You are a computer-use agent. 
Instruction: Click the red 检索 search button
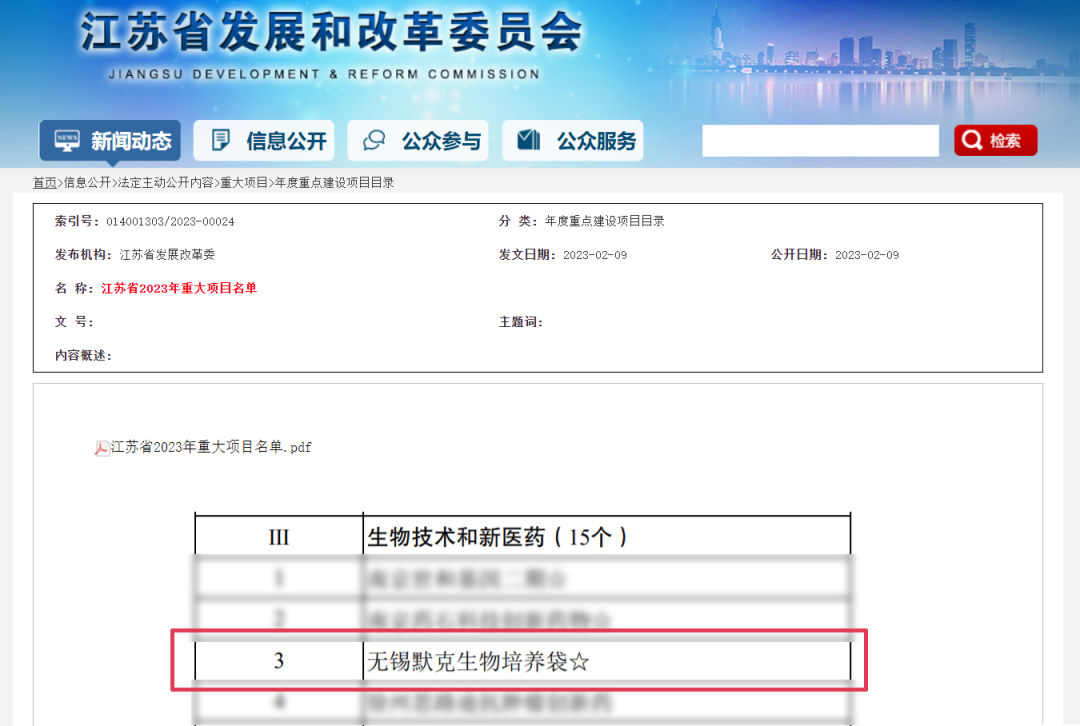pyautogui.click(x=995, y=141)
